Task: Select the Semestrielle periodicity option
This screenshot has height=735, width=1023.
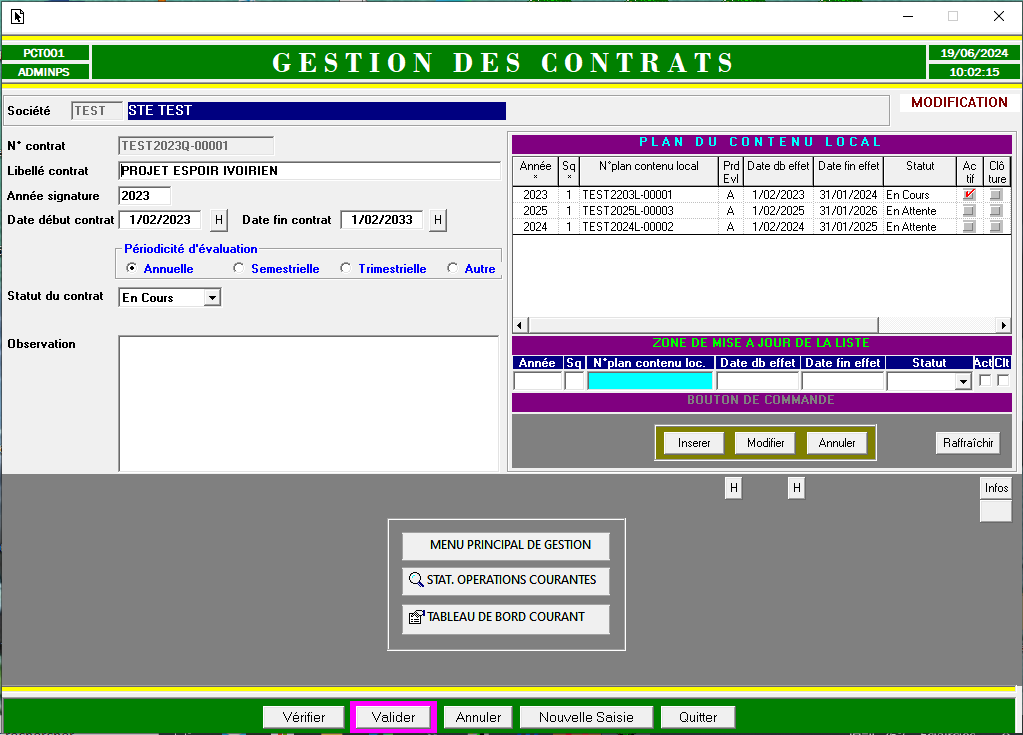Action: click(x=239, y=268)
